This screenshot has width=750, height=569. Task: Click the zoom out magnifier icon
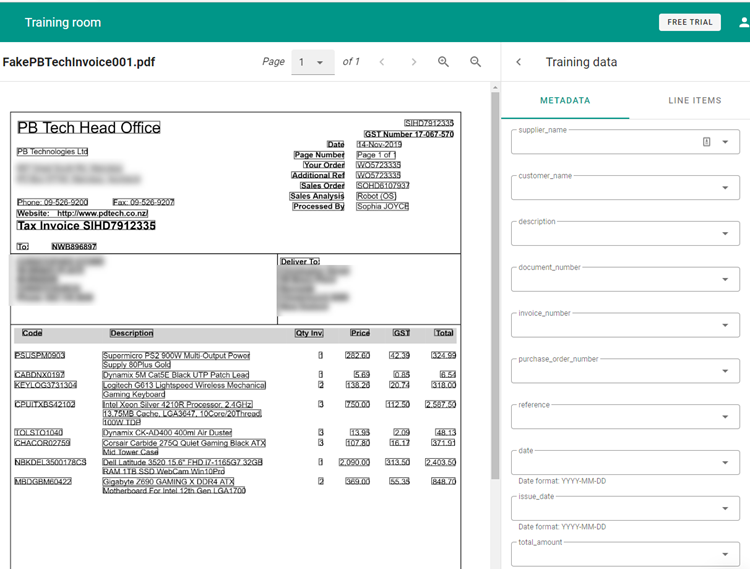coord(476,62)
